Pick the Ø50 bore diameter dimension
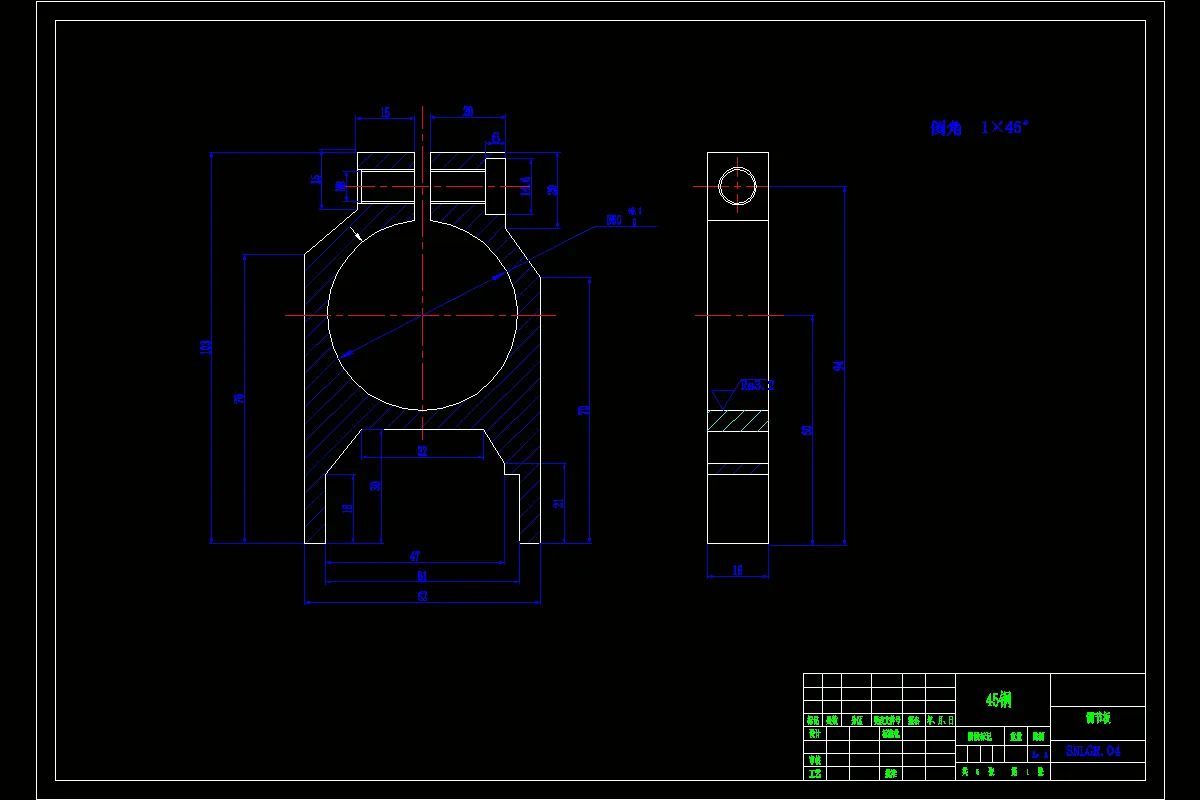The width and height of the screenshot is (1200, 800). 615,220
